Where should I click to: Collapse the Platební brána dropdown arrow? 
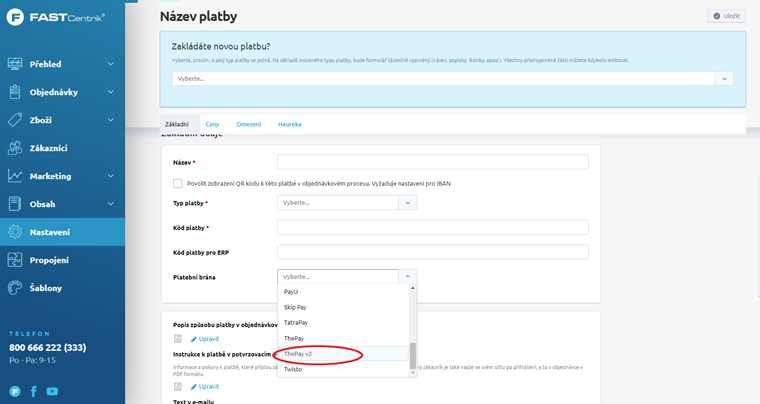click(x=408, y=277)
